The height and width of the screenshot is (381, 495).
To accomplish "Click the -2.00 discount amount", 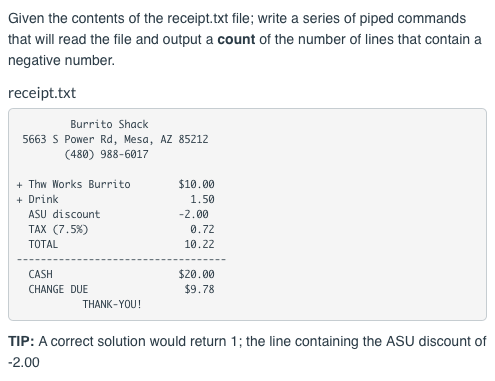I will coord(194,214).
